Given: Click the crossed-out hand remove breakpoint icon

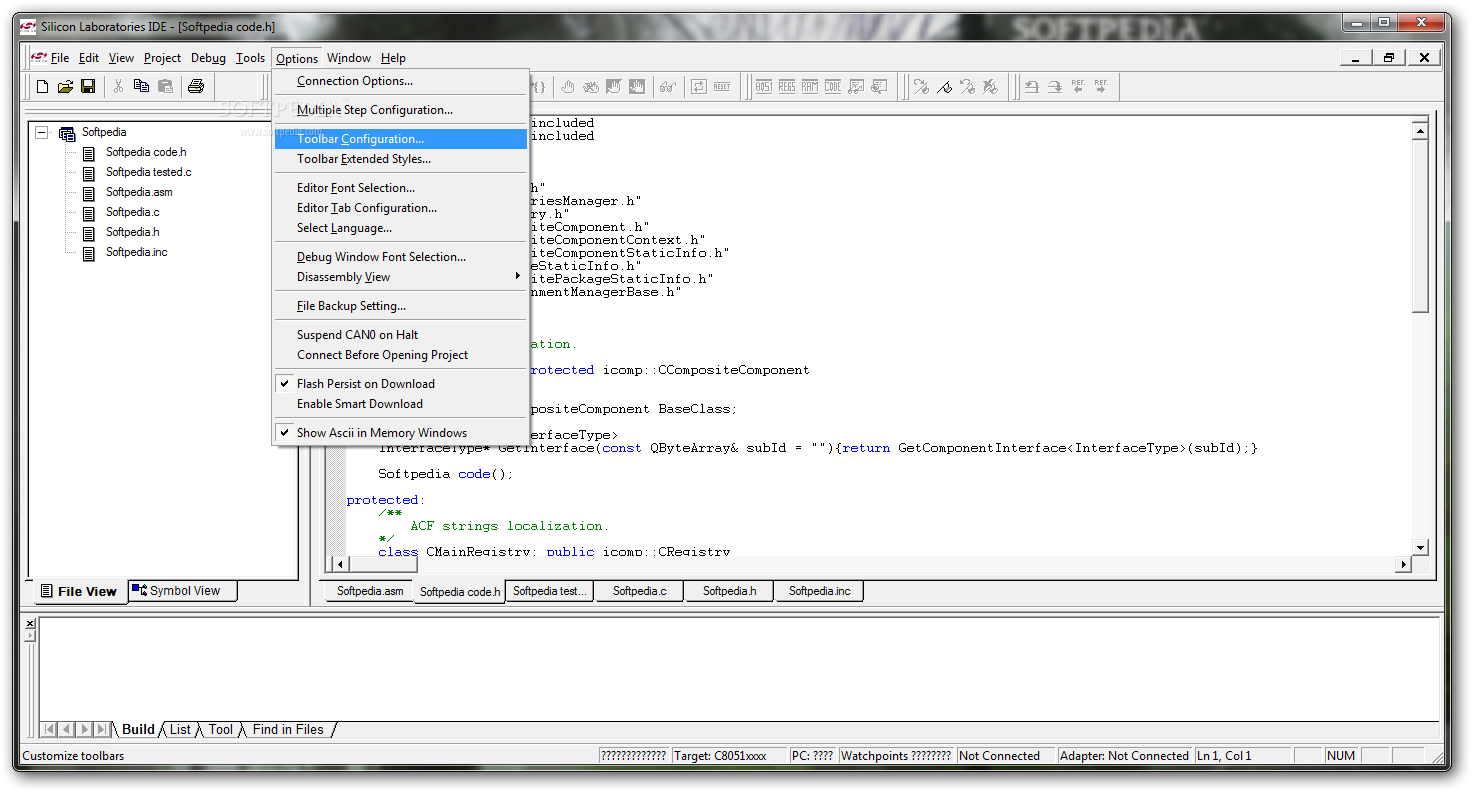Looking at the screenshot, I should pyautogui.click(x=591, y=87).
